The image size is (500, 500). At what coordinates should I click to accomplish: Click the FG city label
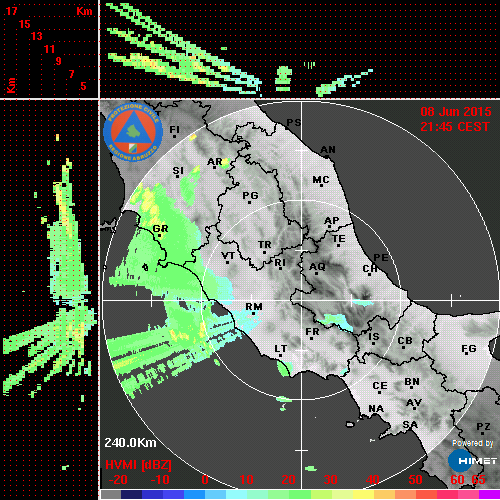tap(469, 349)
